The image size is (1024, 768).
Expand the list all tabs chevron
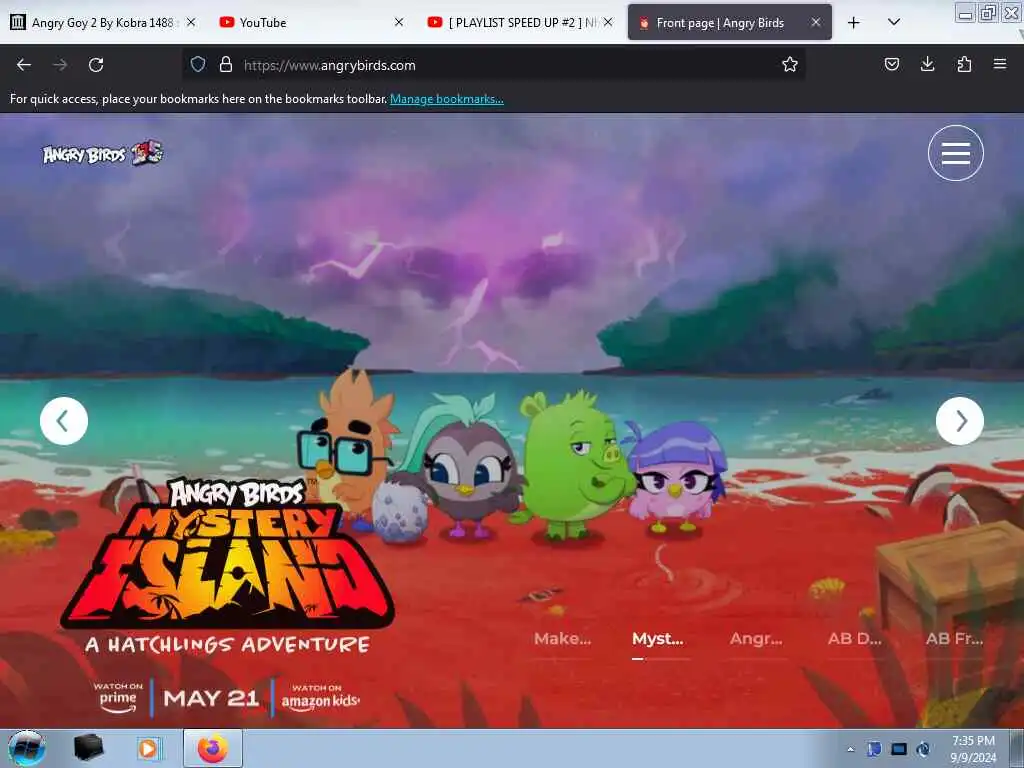tap(894, 22)
